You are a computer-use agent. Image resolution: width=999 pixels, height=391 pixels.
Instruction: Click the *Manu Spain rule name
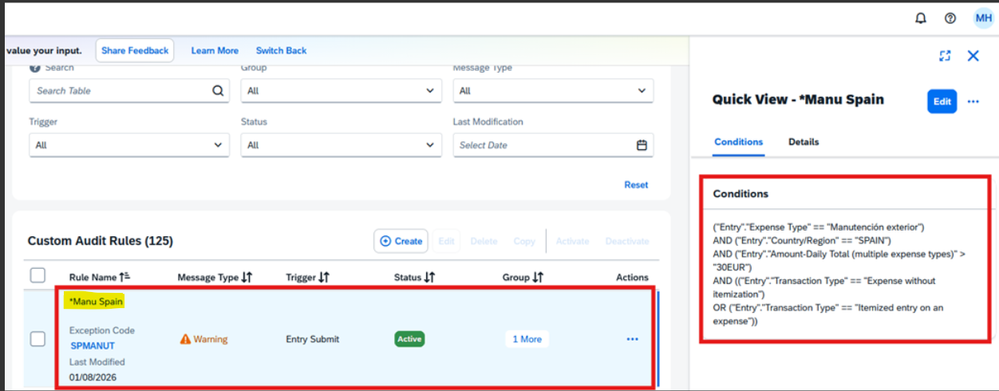click(x=96, y=301)
